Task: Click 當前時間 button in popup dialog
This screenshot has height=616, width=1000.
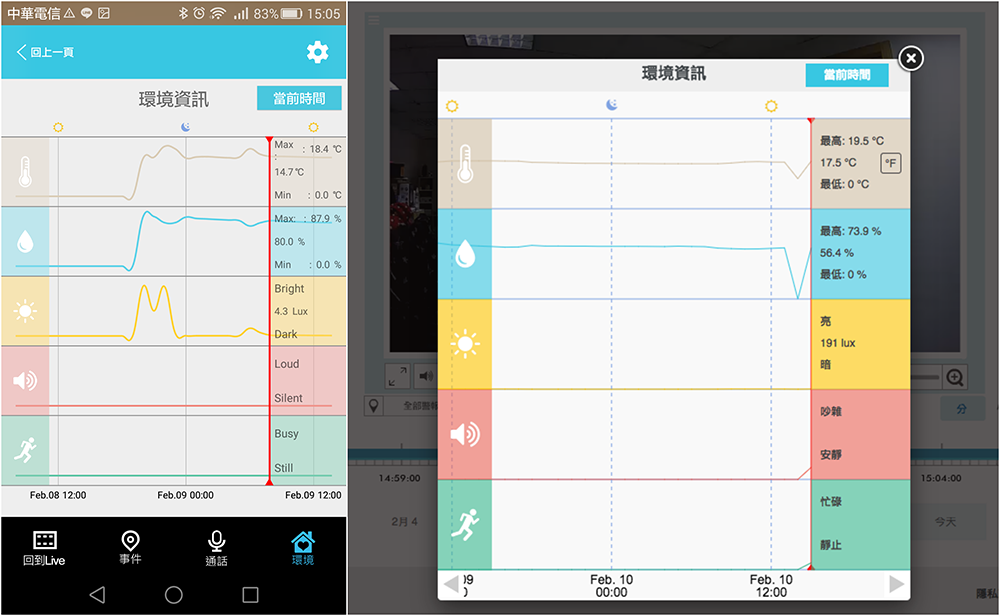Action: coord(847,75)
